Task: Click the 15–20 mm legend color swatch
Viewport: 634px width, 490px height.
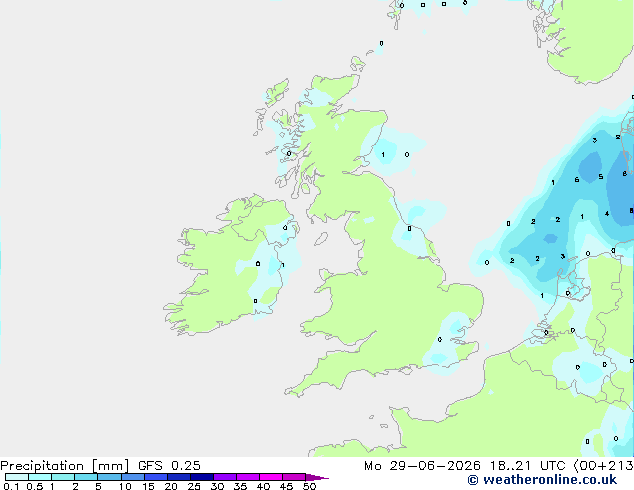Action: point(156,477)
